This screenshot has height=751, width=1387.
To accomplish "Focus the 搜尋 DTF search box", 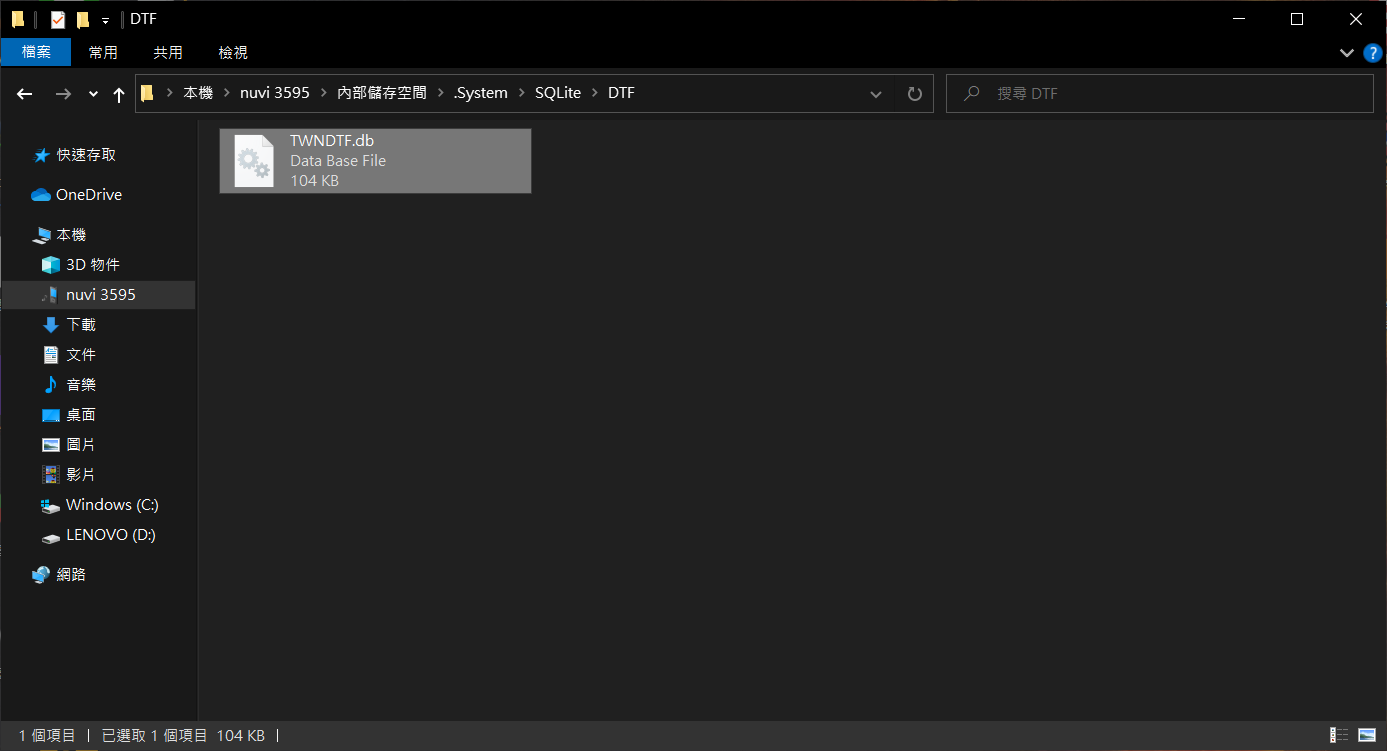I will point(1160,94).
